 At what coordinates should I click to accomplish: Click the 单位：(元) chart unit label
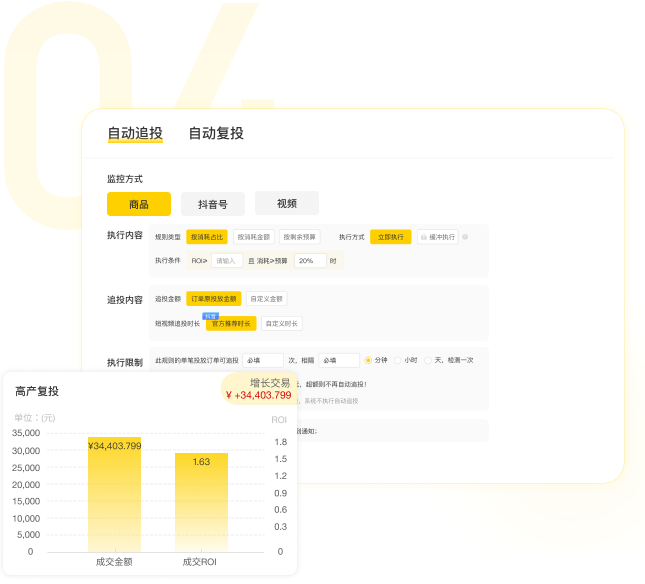click(x=35, y=418)
